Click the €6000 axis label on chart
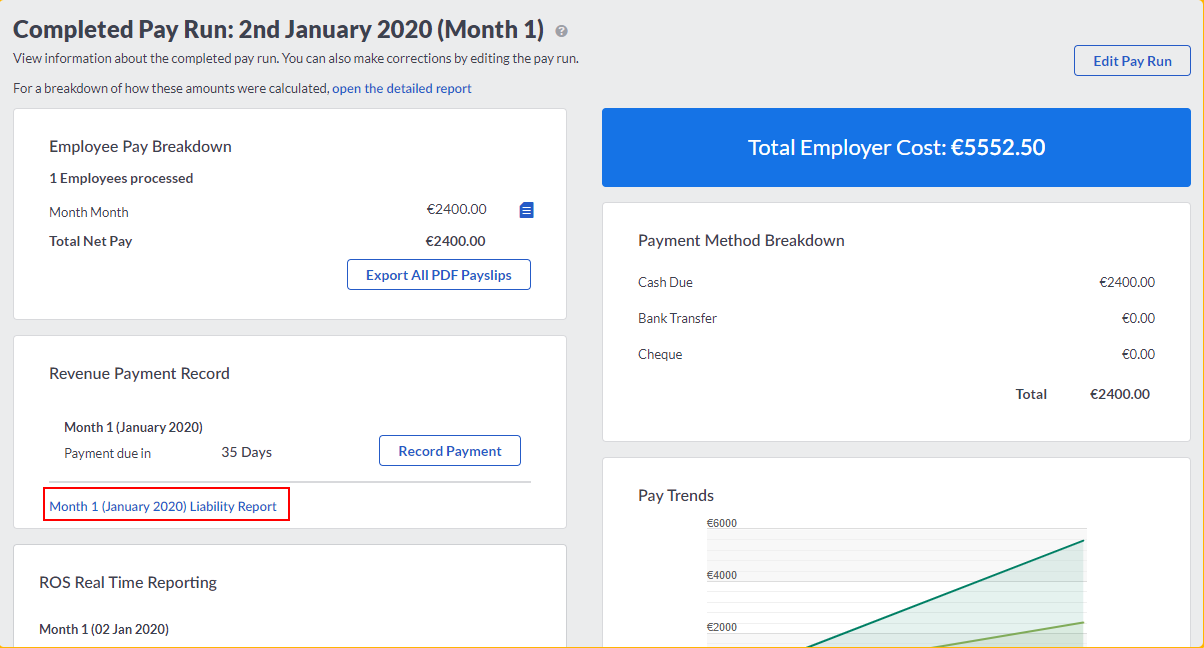Image resolution: width=1204 pixels, height=648 pixels. click(722, 523)
